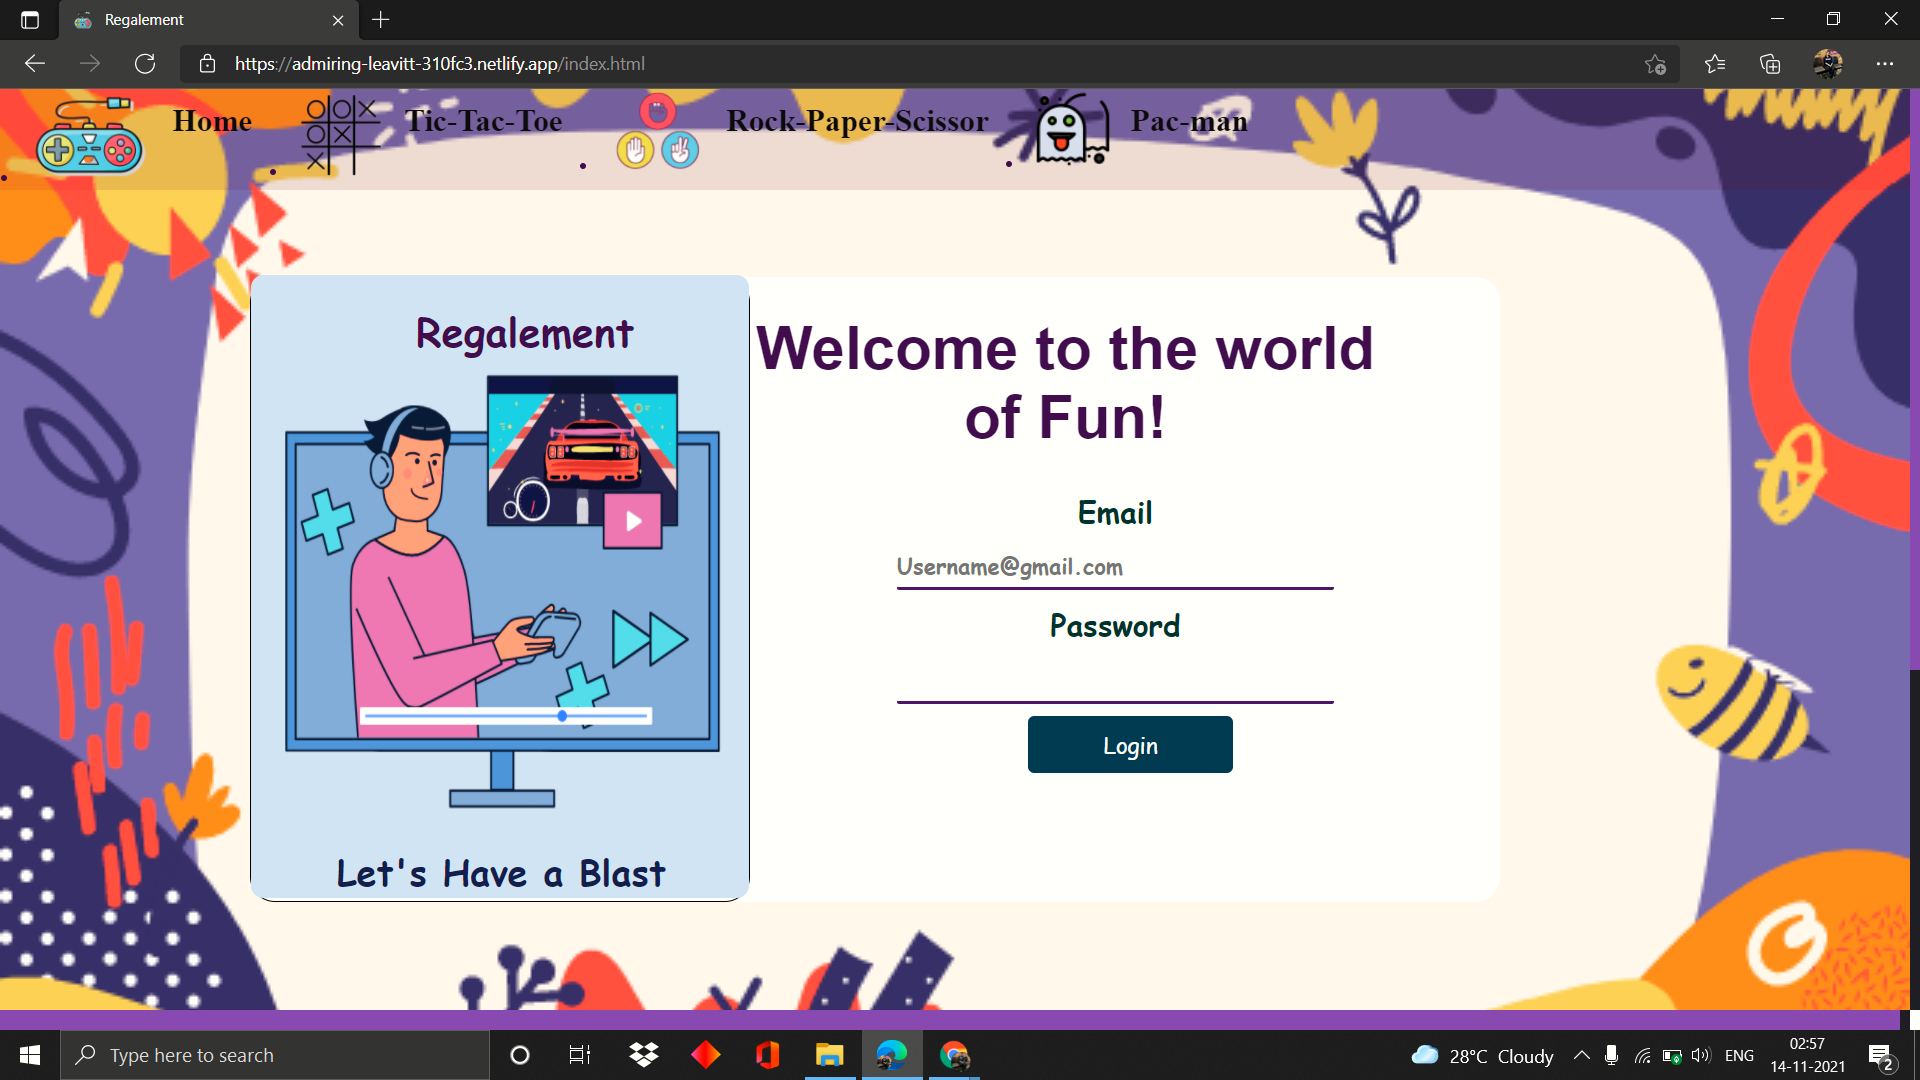Open File Explorer from the taskbar
Image resolution: width=1920 pixels, height=1080 pixels.
coord(829,1055)
